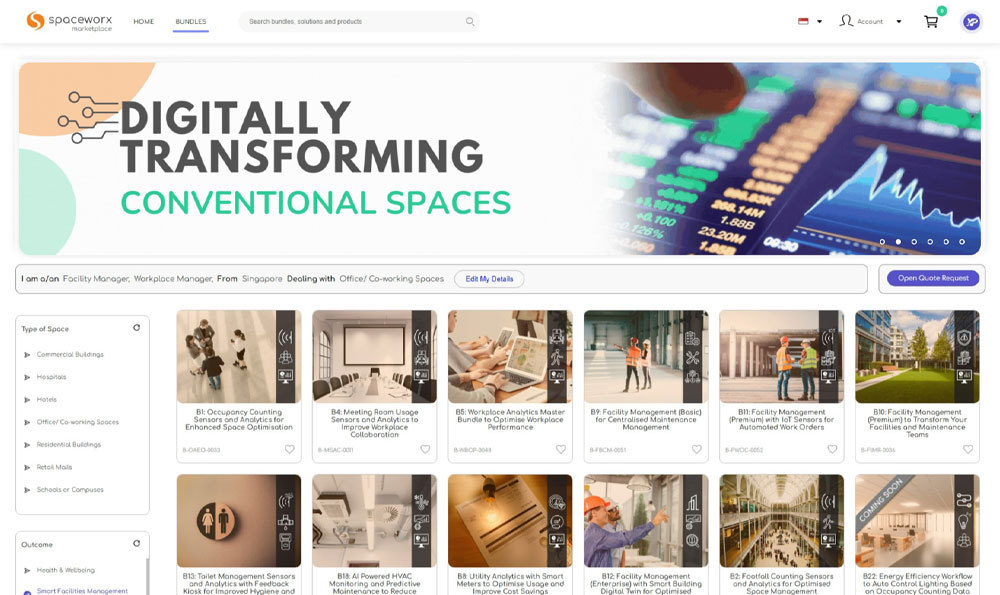Click the Spaceworx logo
Screen dimensions: 1000x595
(x=69, y=20)
